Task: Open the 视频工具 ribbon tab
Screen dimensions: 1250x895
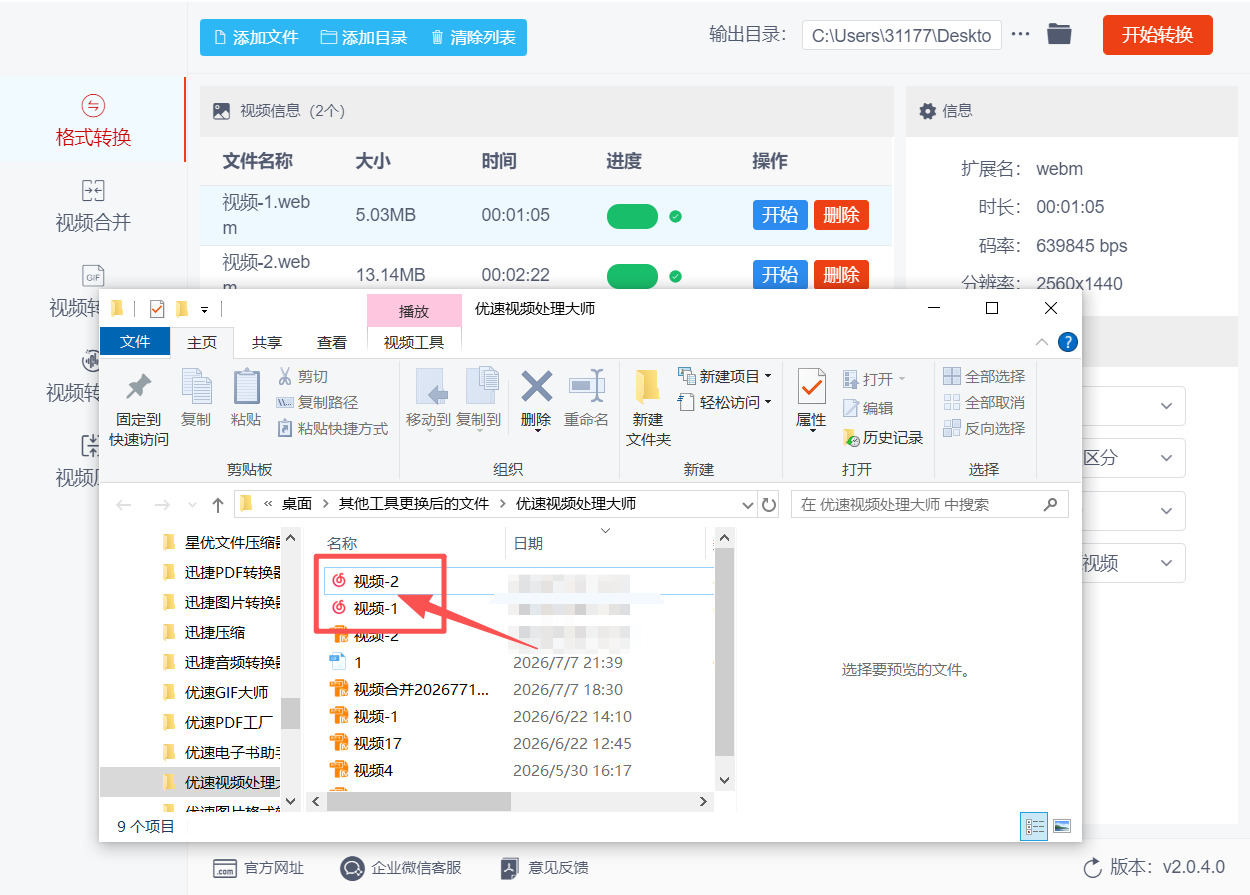Action: [x=414, y=342]
